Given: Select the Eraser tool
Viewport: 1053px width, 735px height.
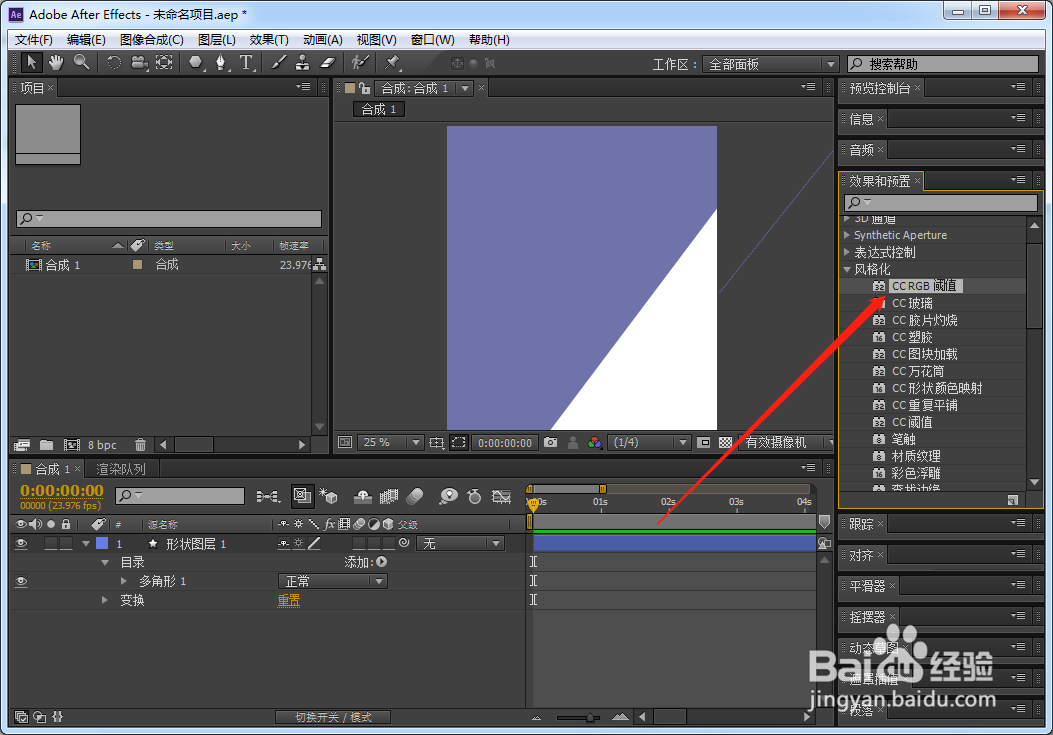Looking at the screenshot, I should point(328,63).
